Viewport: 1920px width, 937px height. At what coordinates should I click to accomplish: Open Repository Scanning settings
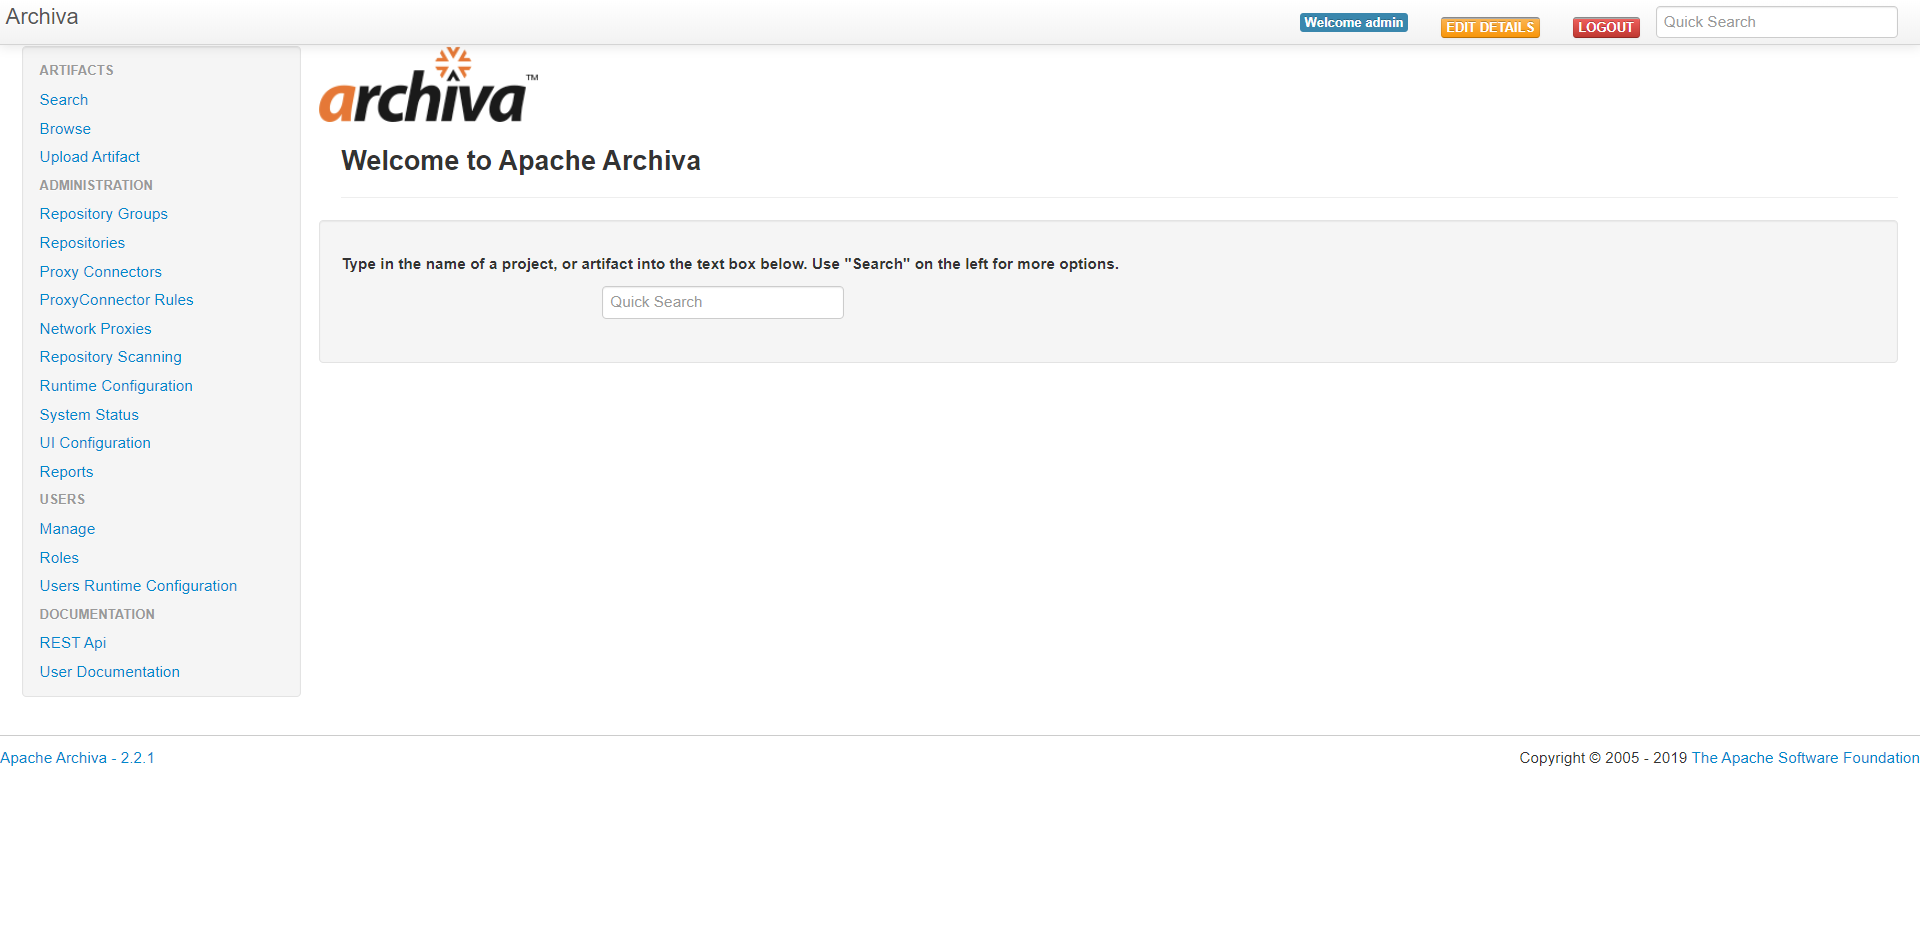pos(110,357)
